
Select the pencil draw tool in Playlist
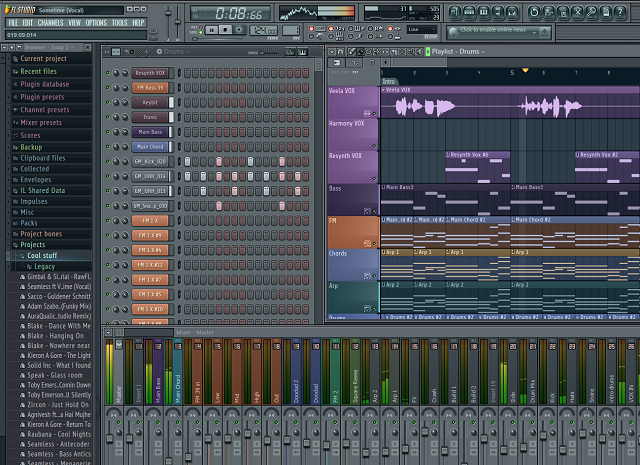(x=352, y=52)
